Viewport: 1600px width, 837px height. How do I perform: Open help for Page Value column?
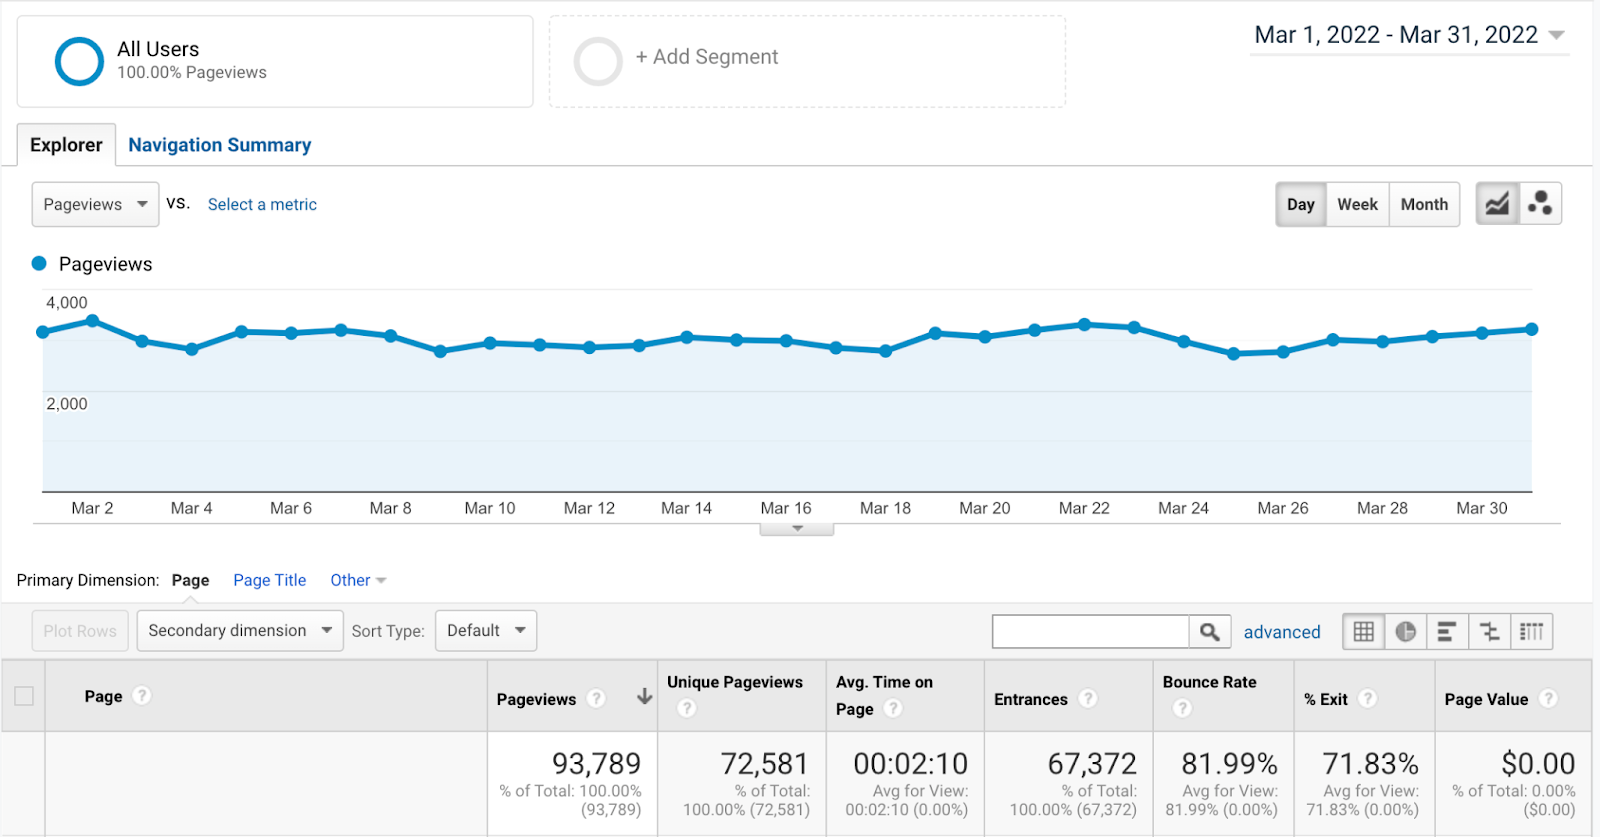(x=1548, y=698)
